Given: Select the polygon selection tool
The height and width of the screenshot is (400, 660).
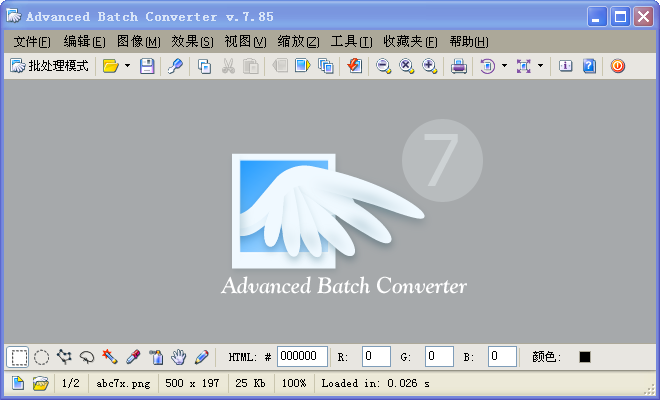Looking at the screenshot, I should pos(64,357).
